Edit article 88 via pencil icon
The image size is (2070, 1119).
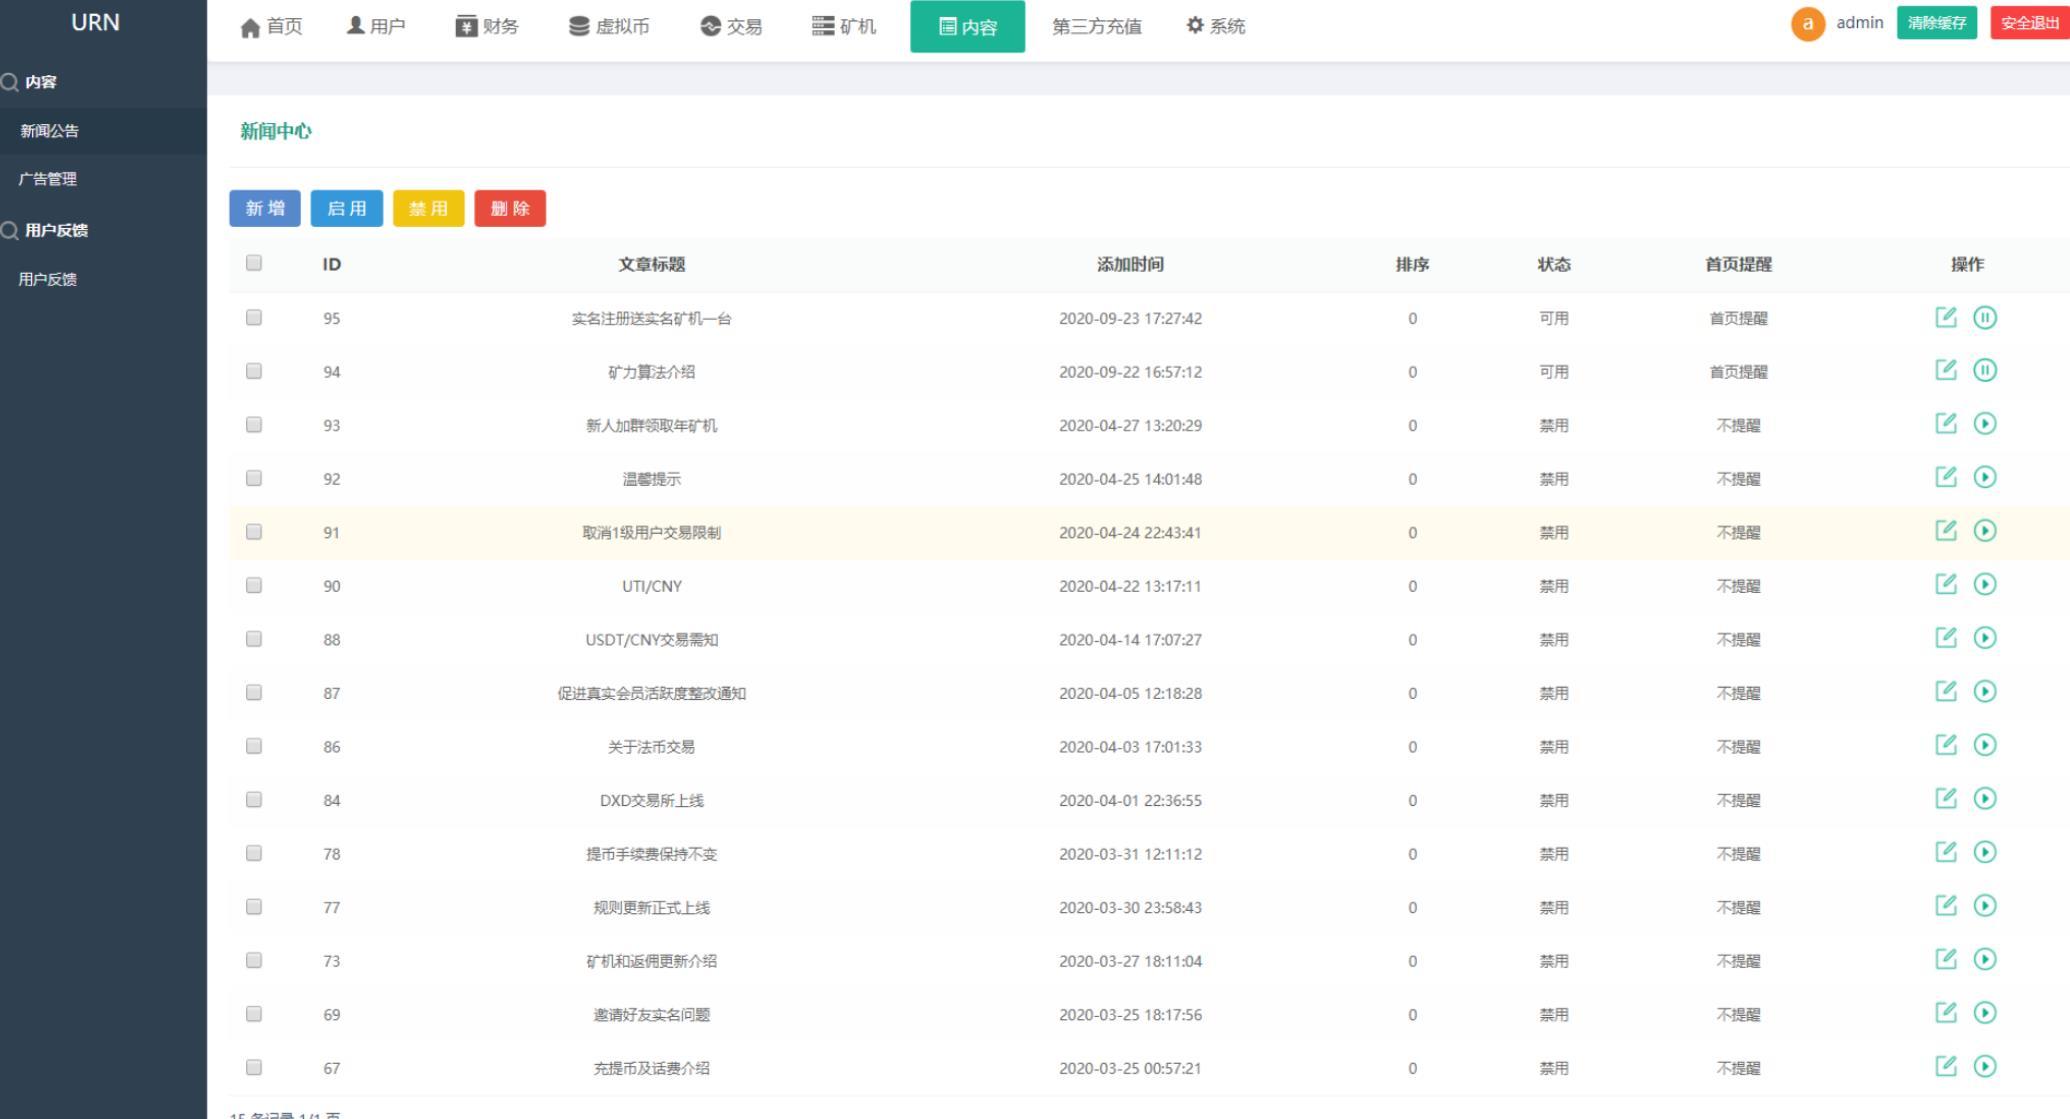(1945, 637)
